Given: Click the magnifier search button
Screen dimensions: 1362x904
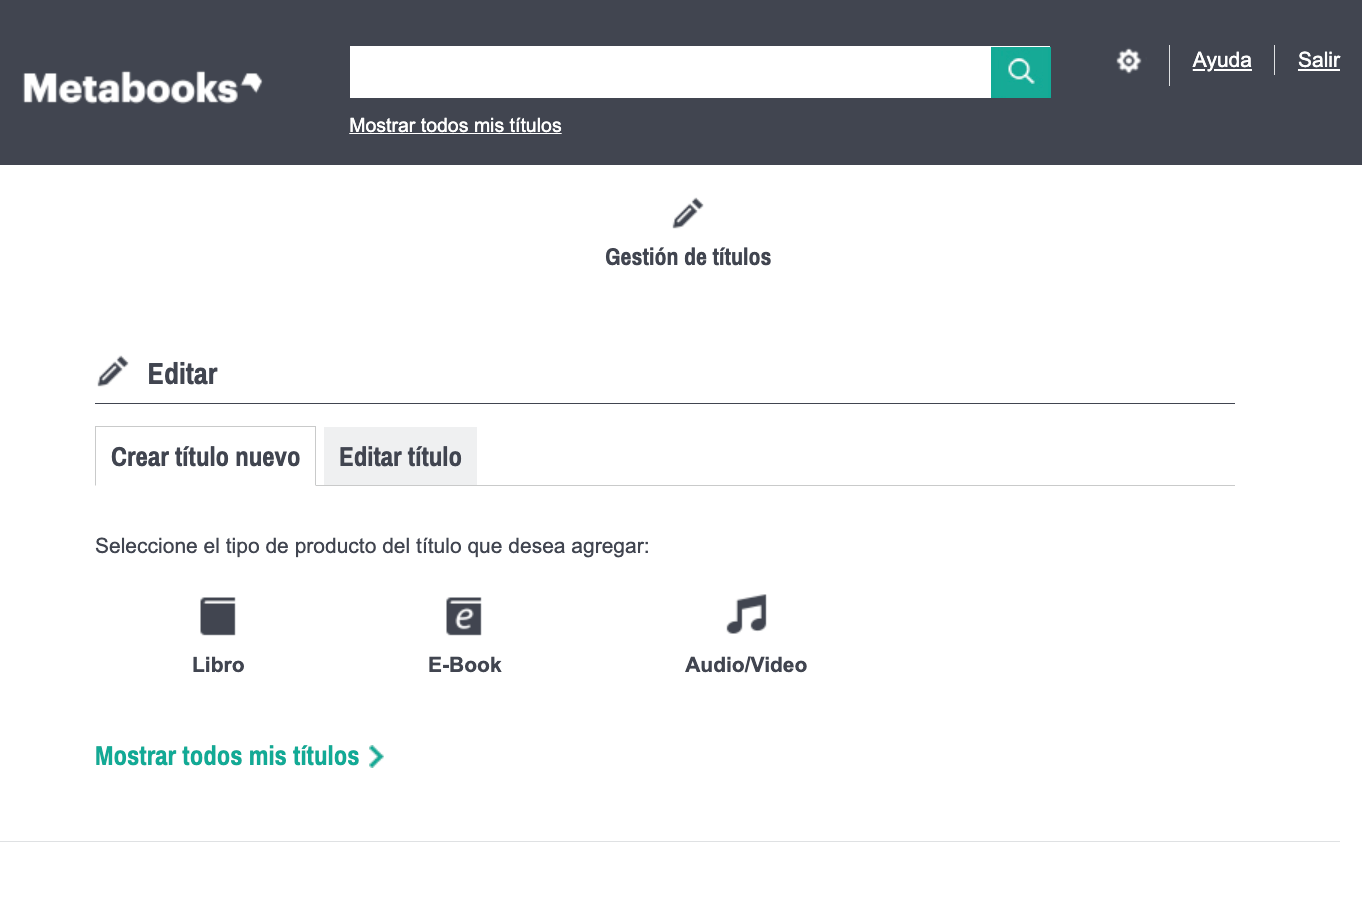Looking at the screenshot, I should [x=1020, y=72].
